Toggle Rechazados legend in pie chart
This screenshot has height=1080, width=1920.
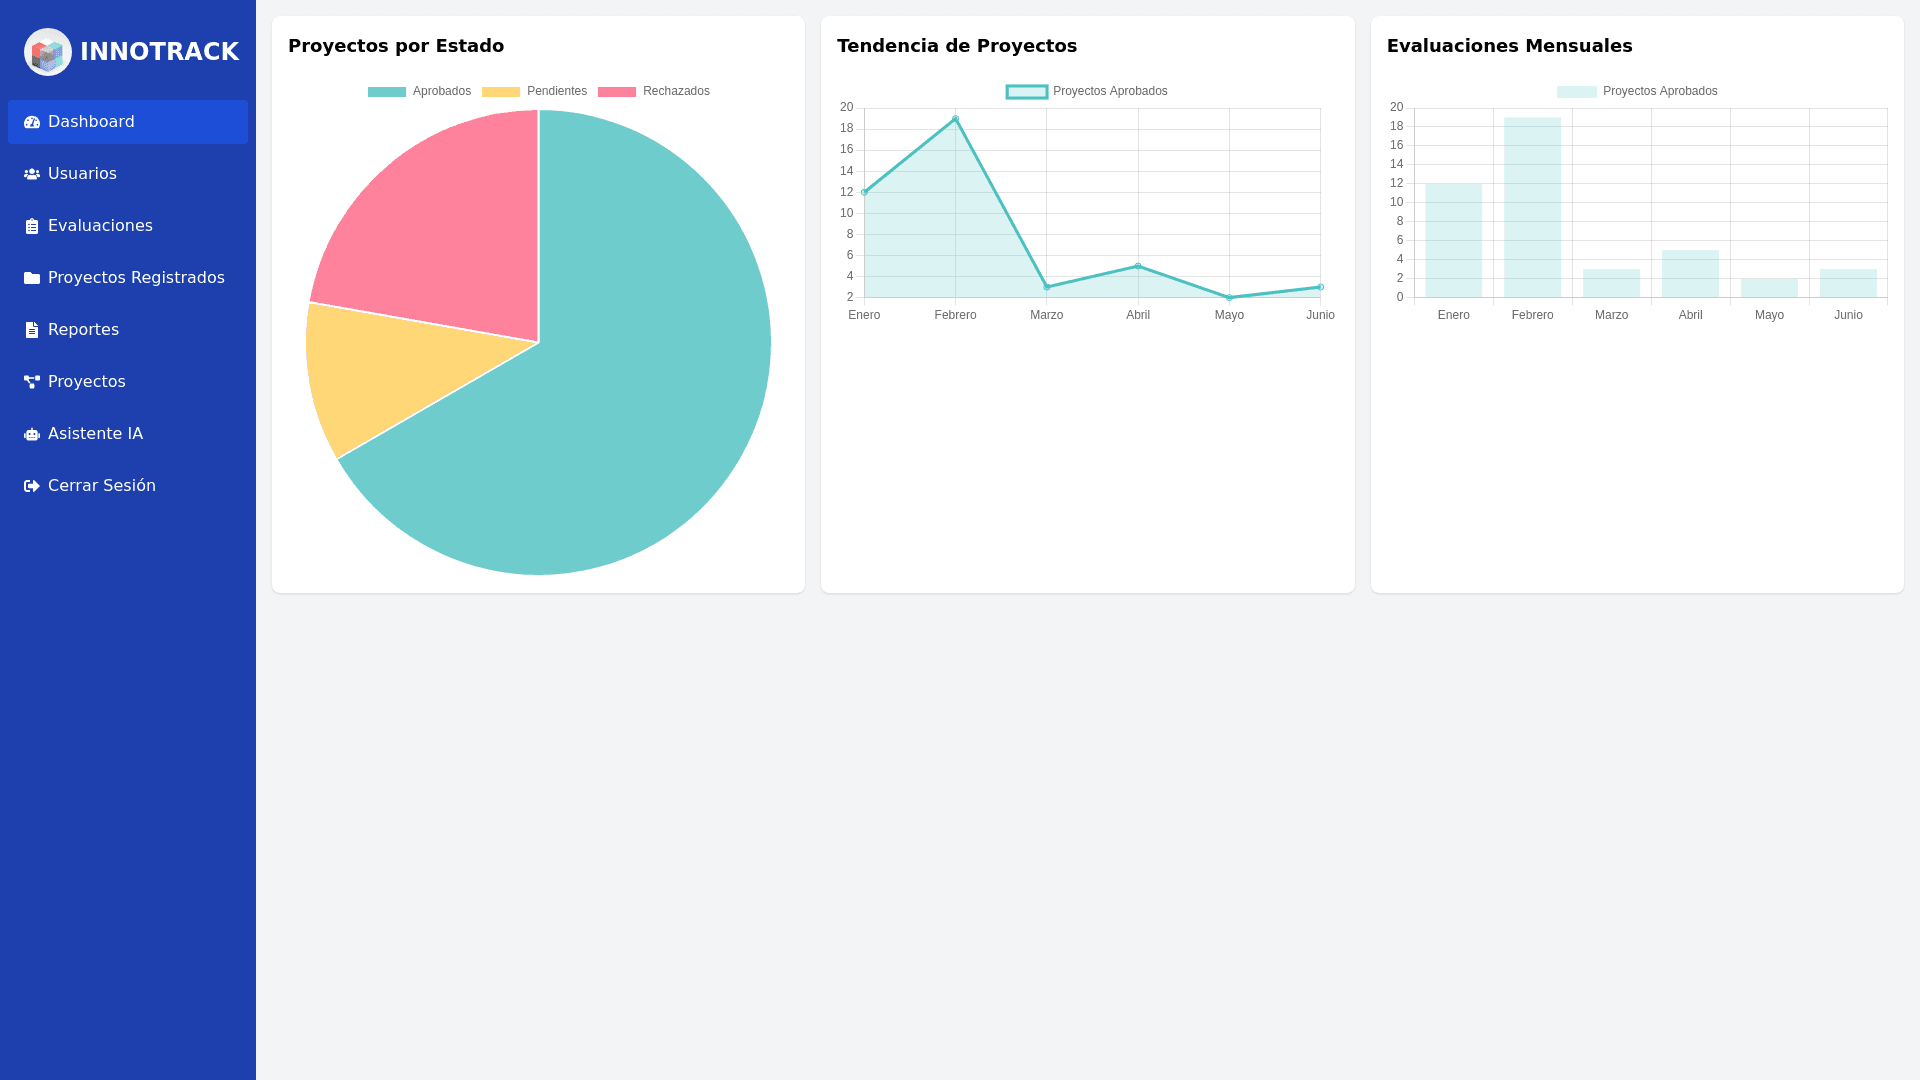[653, 91]
